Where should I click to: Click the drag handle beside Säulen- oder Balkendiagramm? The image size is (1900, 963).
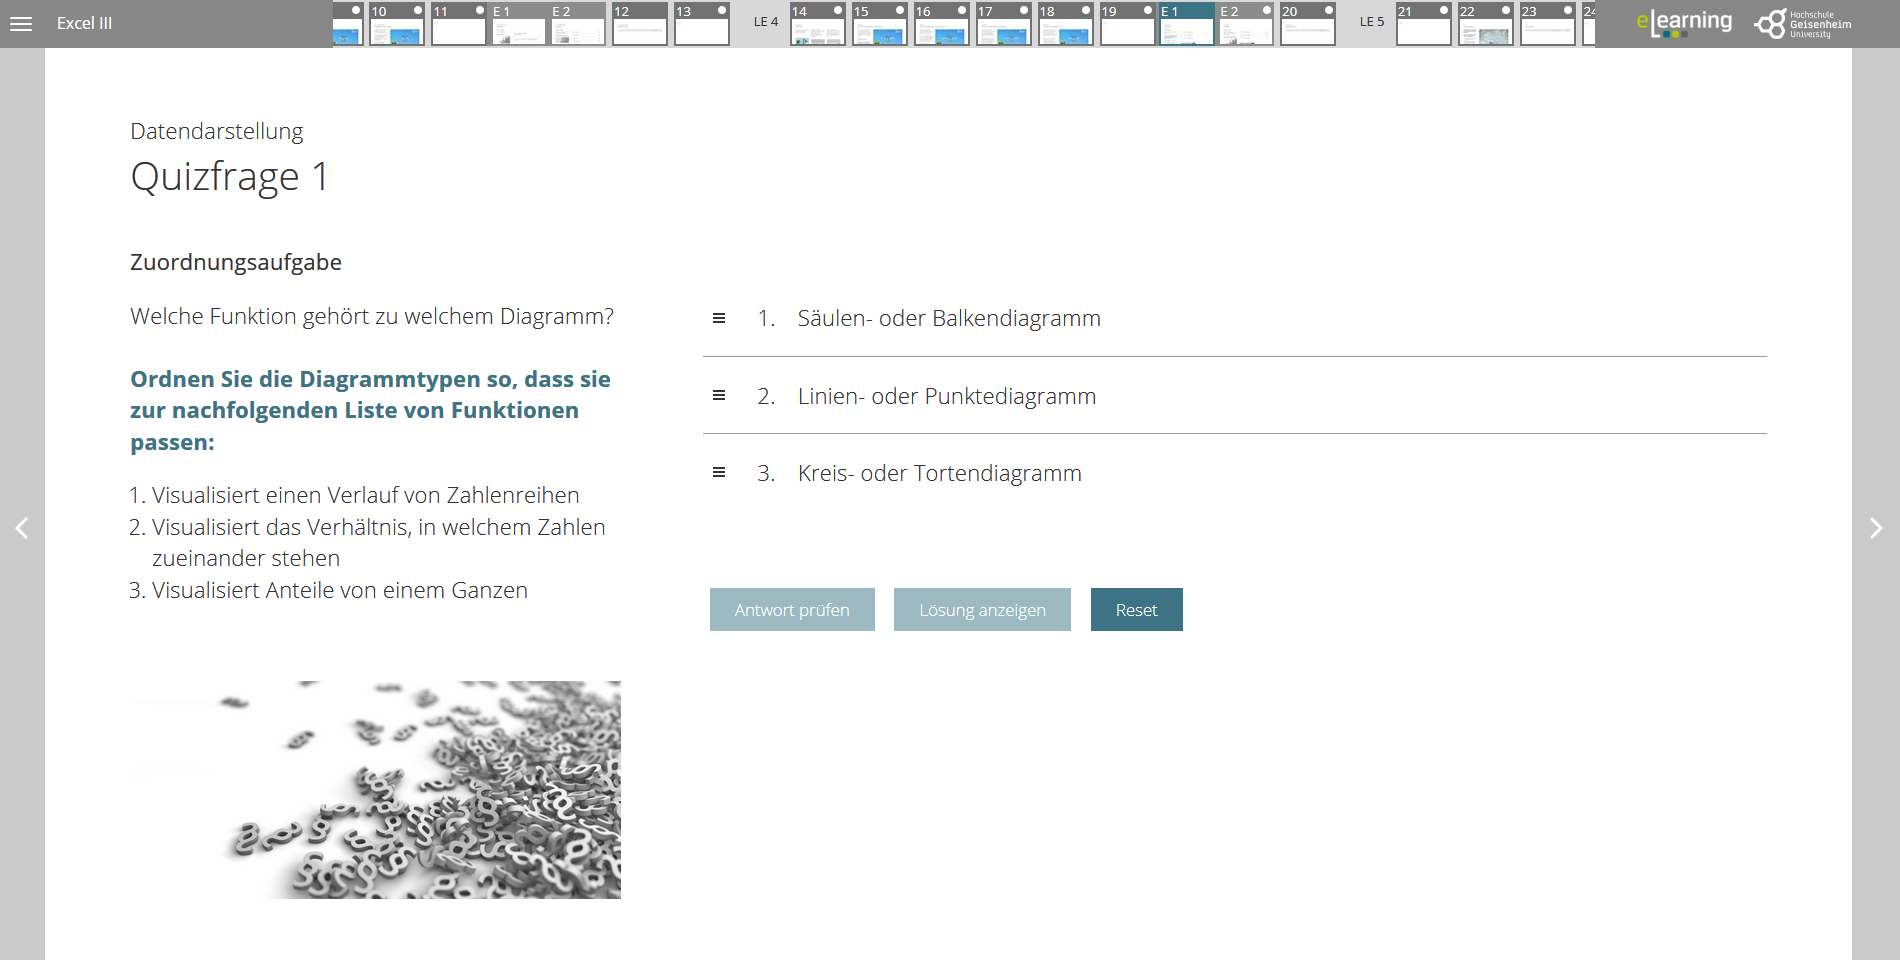719,317
